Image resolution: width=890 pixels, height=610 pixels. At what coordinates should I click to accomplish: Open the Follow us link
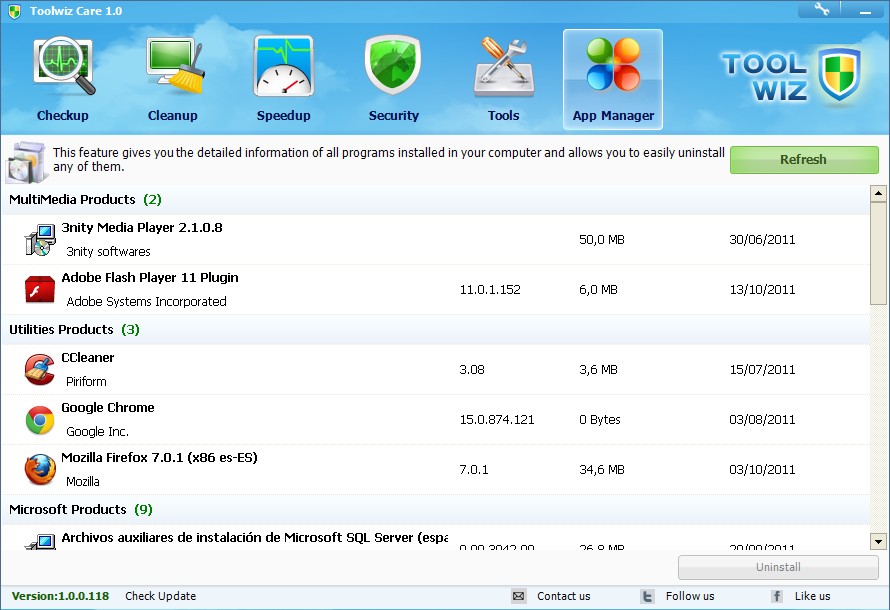pos(690,596)
